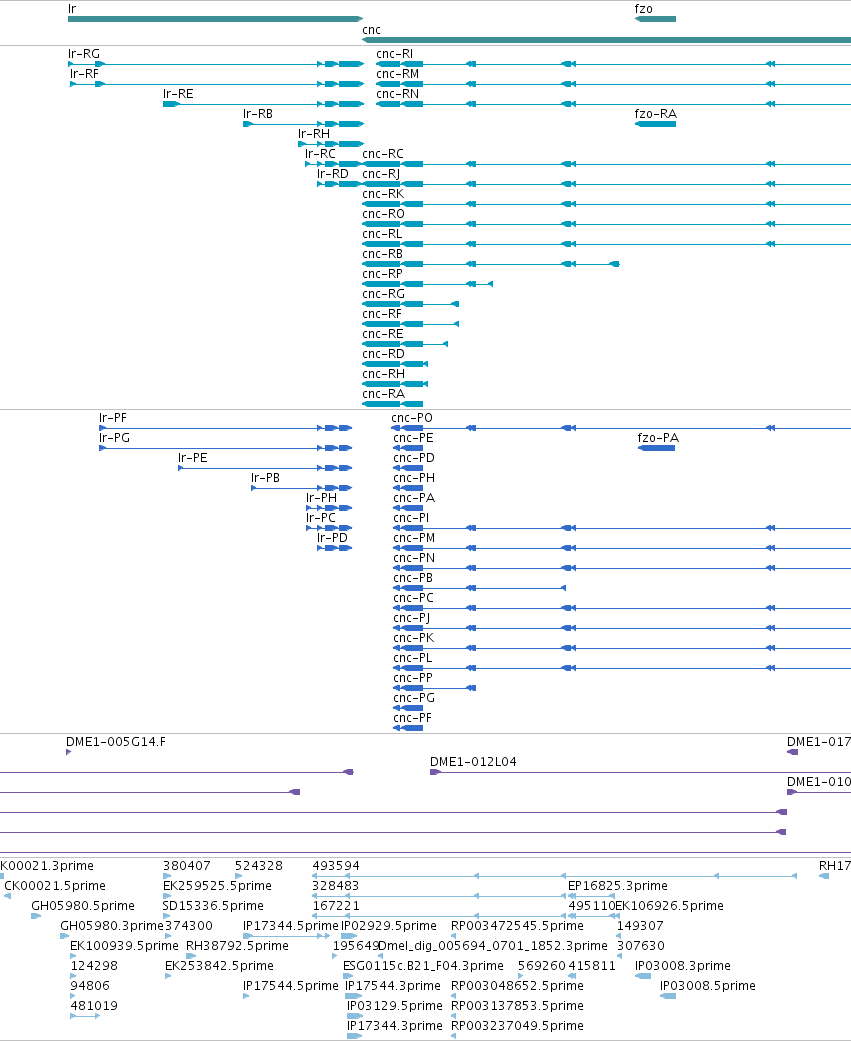This screenshot has height=1041, width=851.
Task: Select protein cnc-PI
Action: [x=622, y=528]
